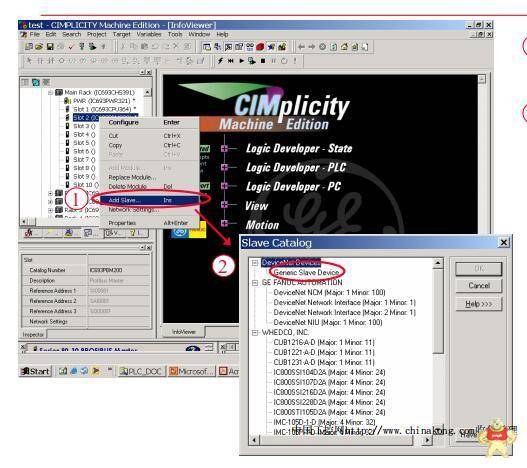Click the teal icon above project tree
Image resolution: width=527 pixels, height=468 pixels.
[x=36, y=82]
